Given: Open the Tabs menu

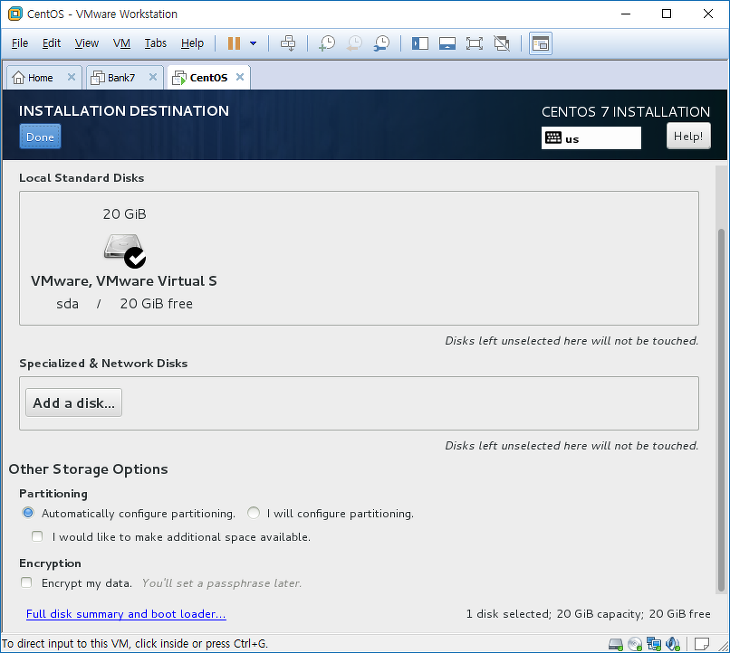Looking at the screenshot, I should click(155, 43).
